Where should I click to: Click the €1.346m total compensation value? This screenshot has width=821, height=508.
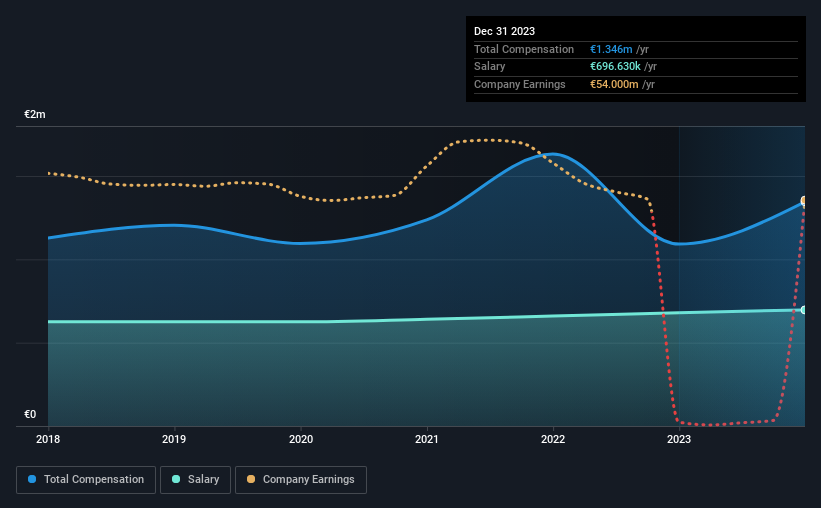(x=611, y=49)
